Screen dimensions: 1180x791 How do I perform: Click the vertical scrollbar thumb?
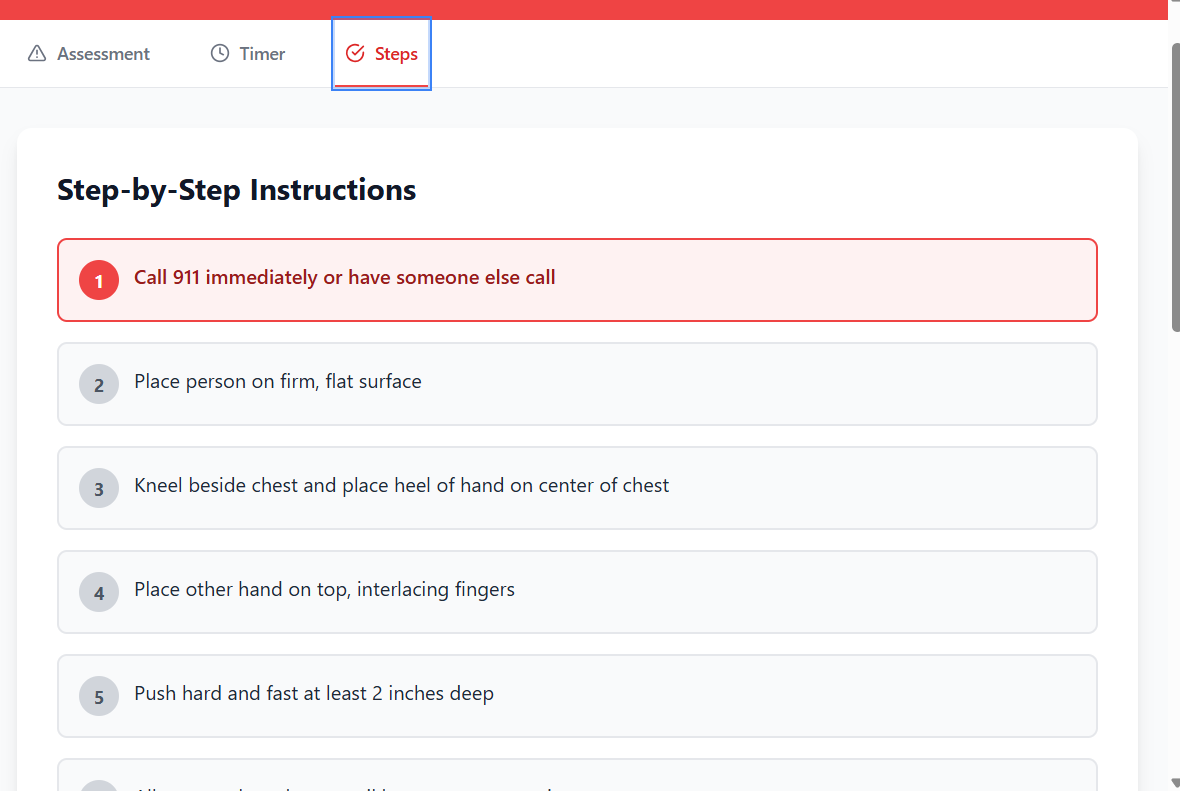click(1175, 187)
